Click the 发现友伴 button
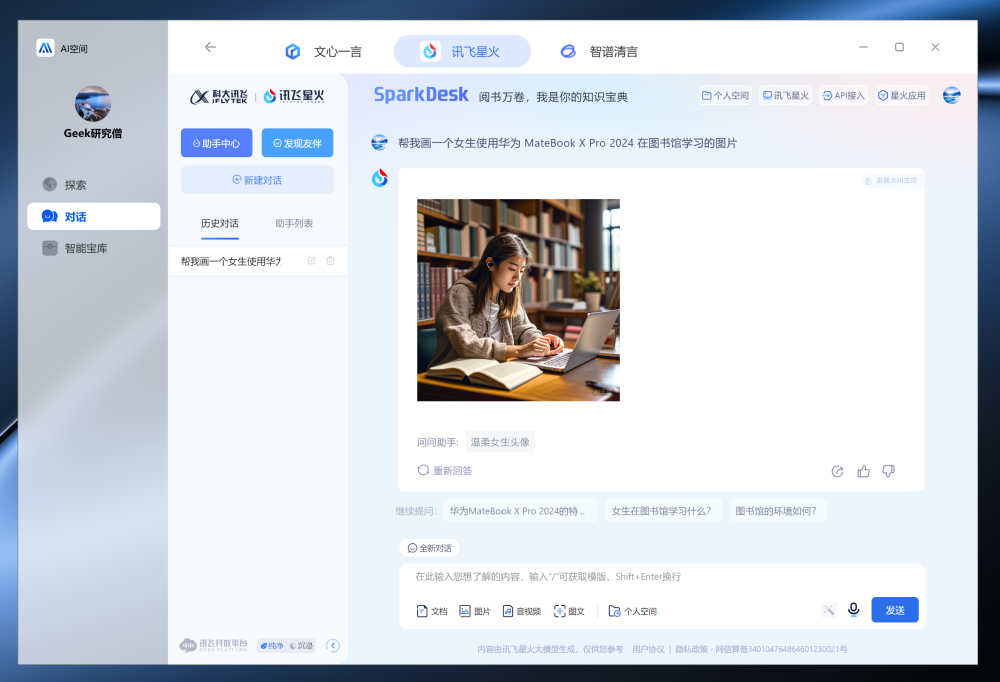The width and height of the screenshot is (1000, 682). pyautogui.click(x=297, y=143)
